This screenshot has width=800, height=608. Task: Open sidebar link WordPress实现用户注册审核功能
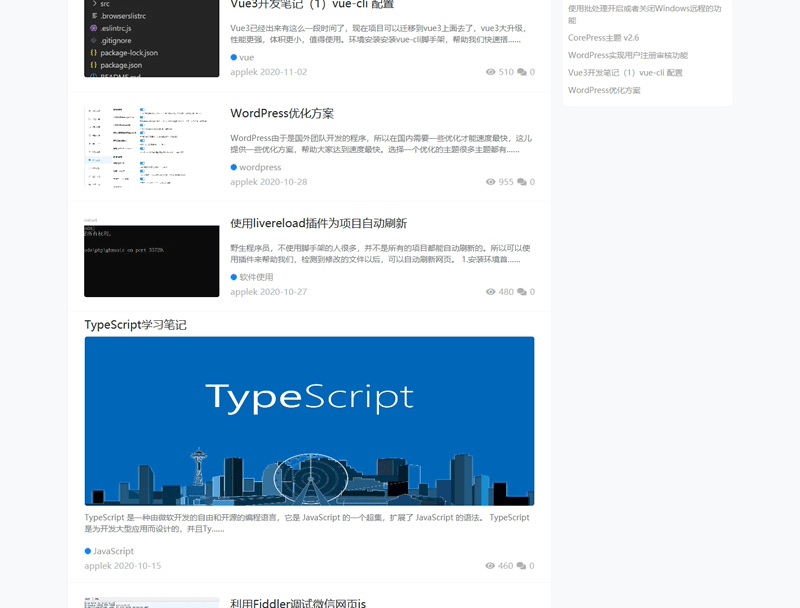click(628, 55)
